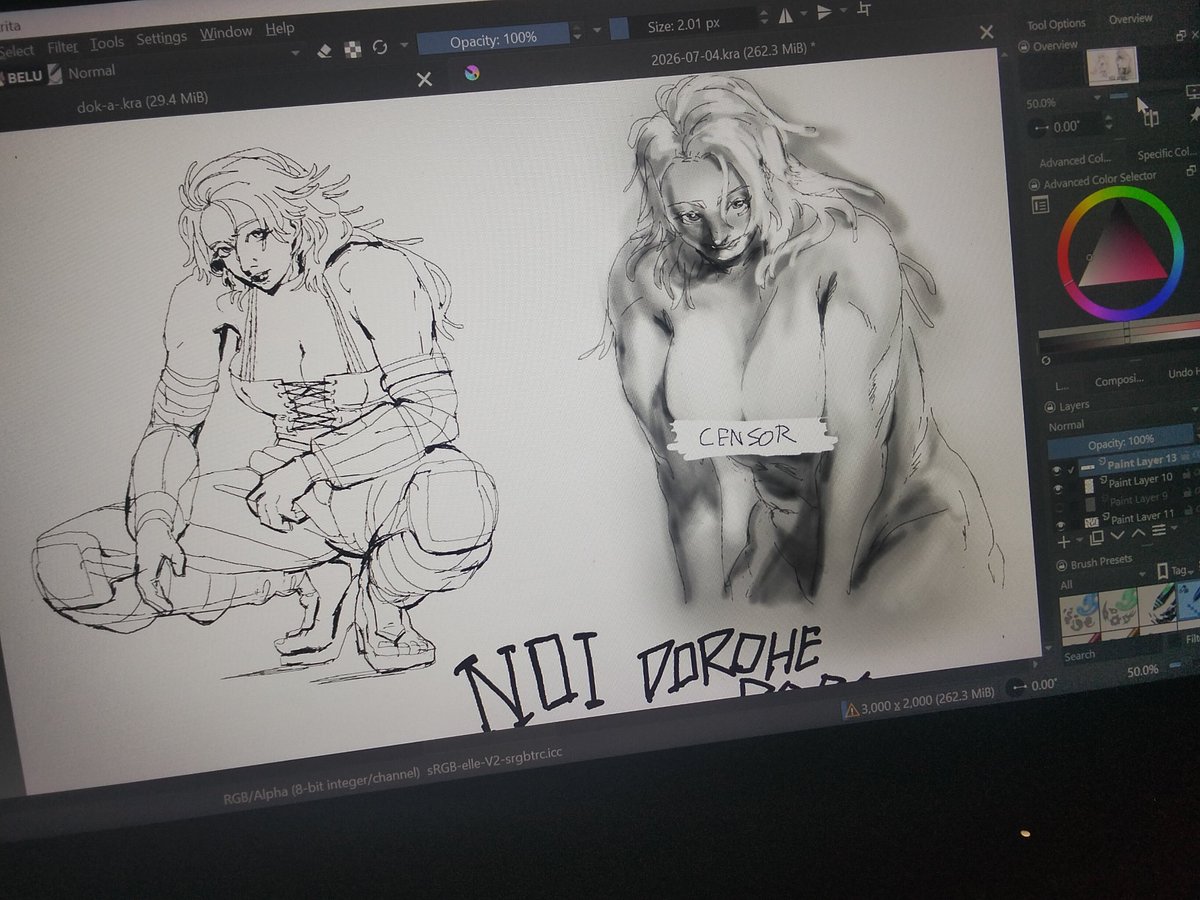Image resolution: width=1200 pixels, height=900 pixels.
Task: Adjust the brush size stepper arrows
Action: (x=764, y=17)
